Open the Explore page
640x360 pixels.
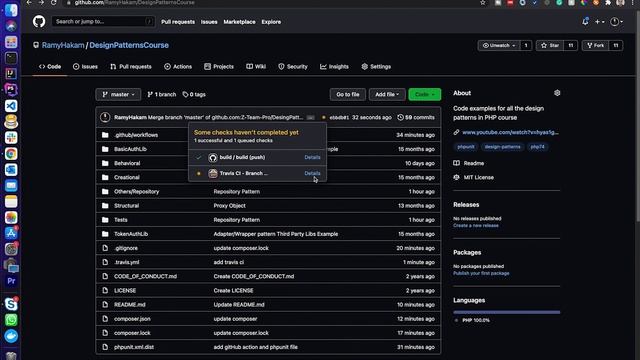click(x=271, y=22)
